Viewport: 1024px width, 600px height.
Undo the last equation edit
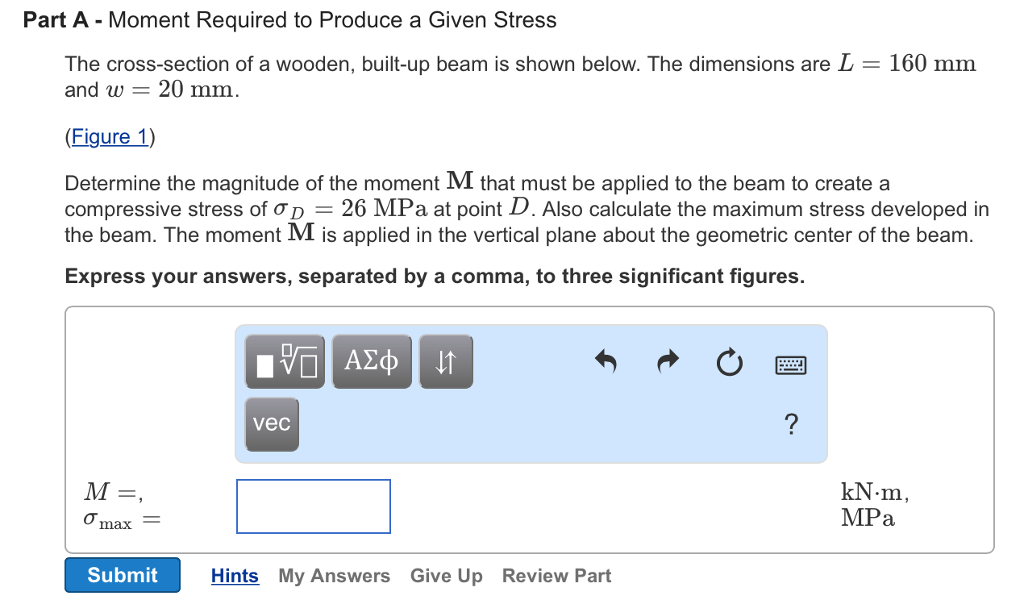point(606,363)
